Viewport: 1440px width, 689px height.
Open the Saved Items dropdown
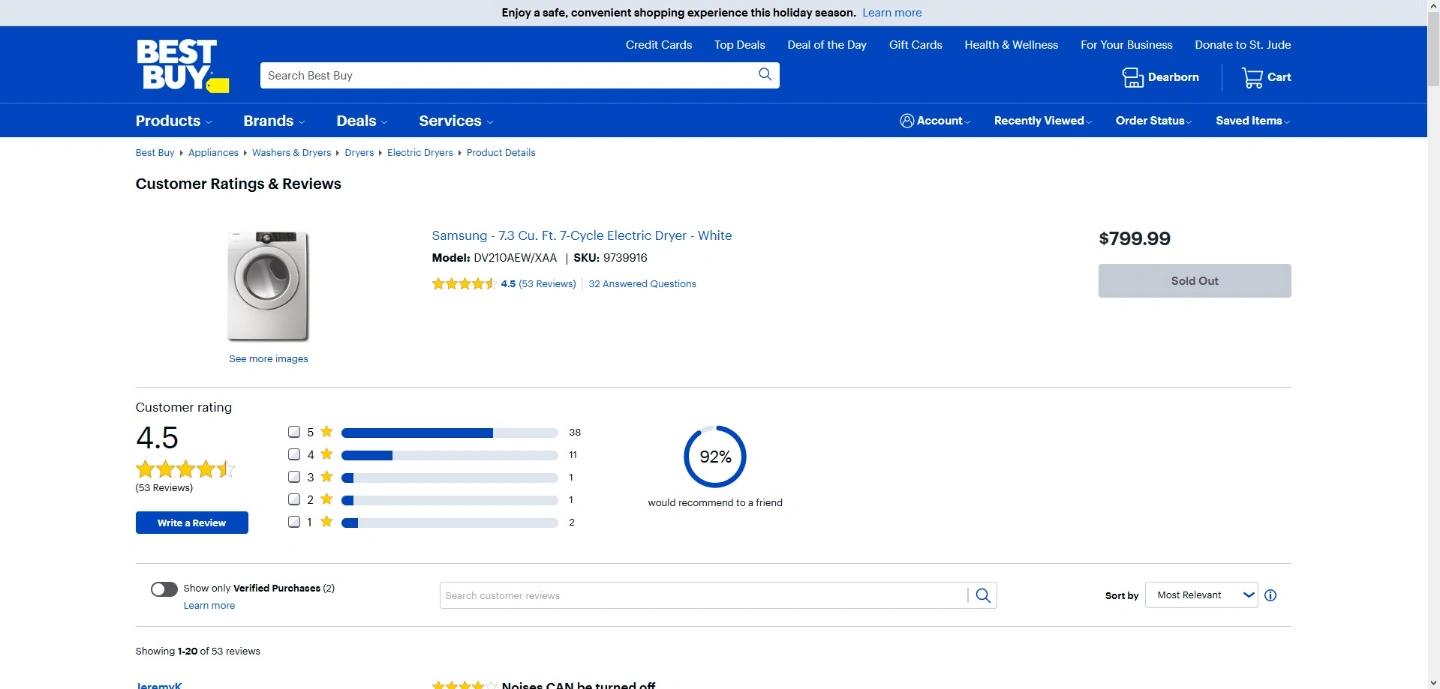pyautogui.click(x=1253, y=121)
